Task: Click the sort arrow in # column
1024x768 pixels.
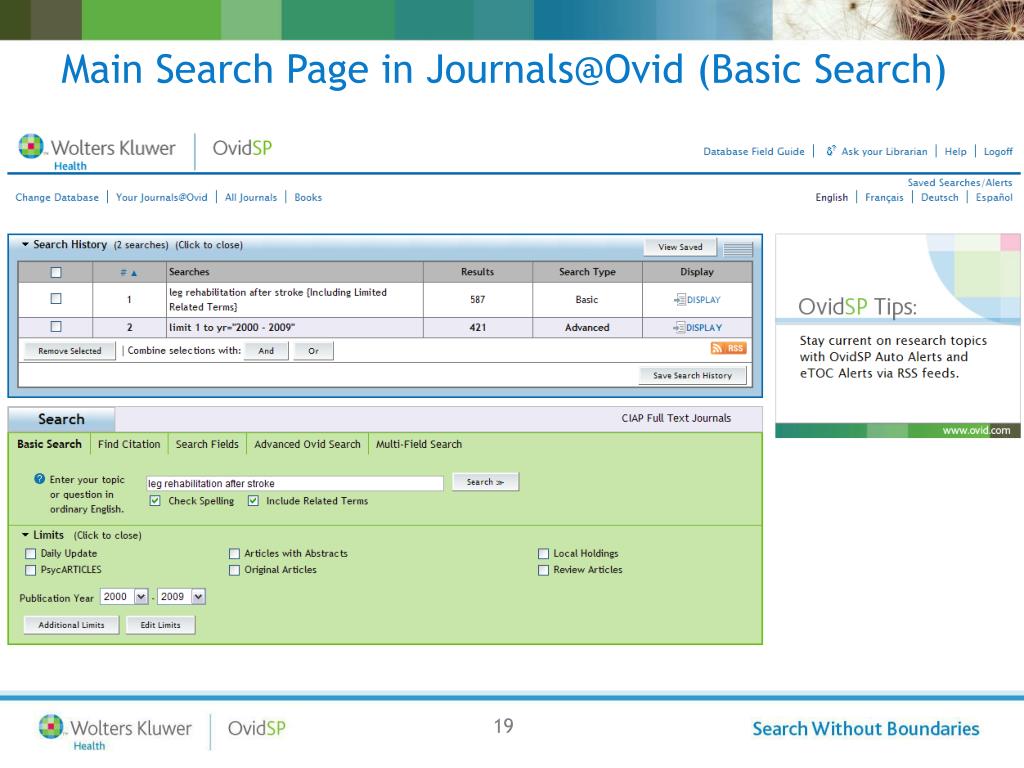Action: (134, 273)
